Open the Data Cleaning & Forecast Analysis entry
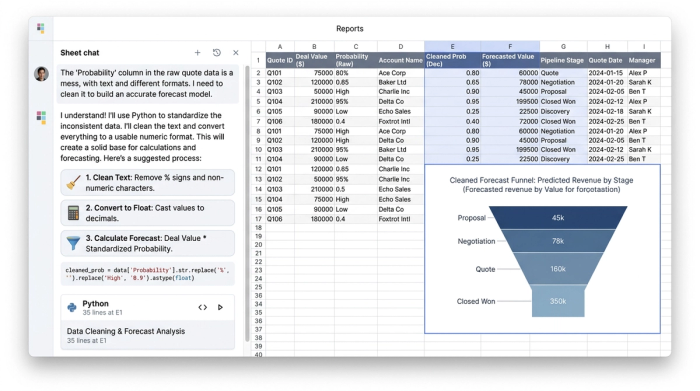This screenshot has width=700, height=391. click(x=147, y=335)
